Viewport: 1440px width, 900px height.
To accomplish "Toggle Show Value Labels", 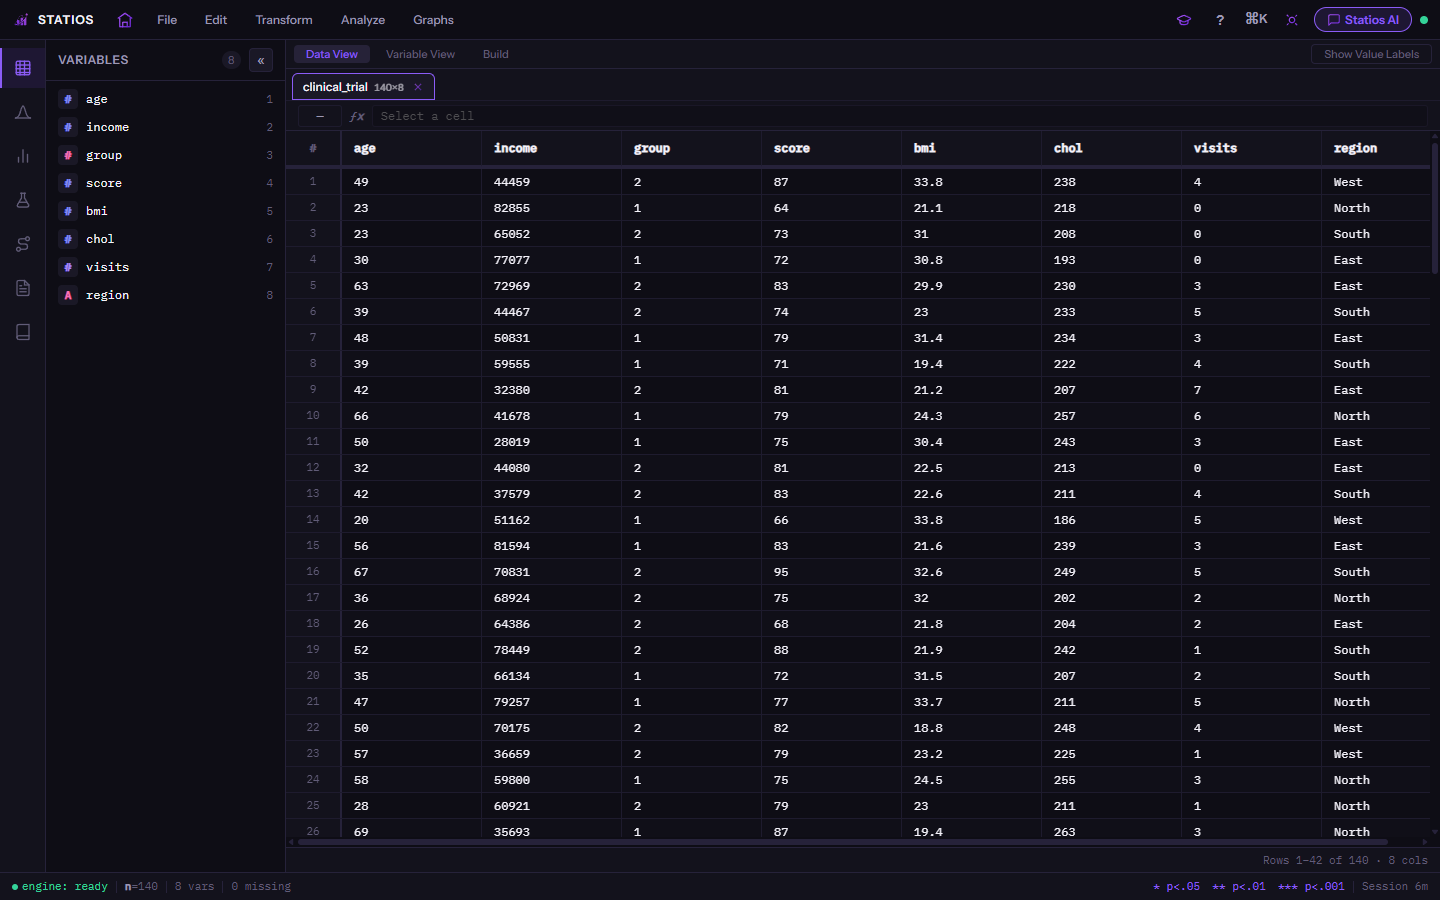I will coord(1371,54).
